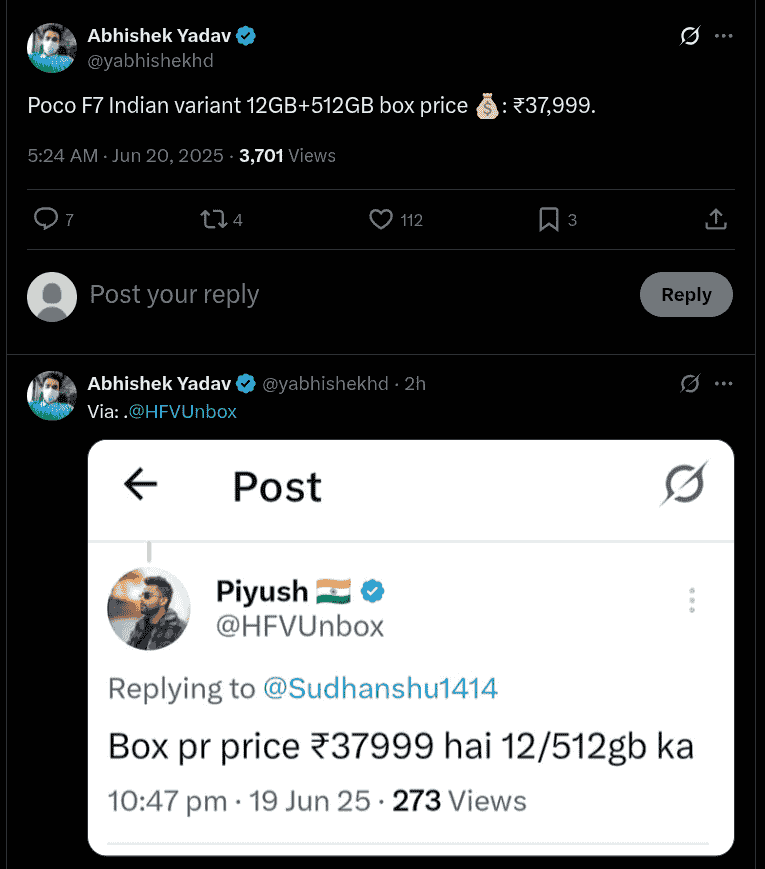Image resolution: width=765 pixels, height=869 pixels.
Task: Open the reply icon on the Poco F7 post
Action: (x=45, y=218)
